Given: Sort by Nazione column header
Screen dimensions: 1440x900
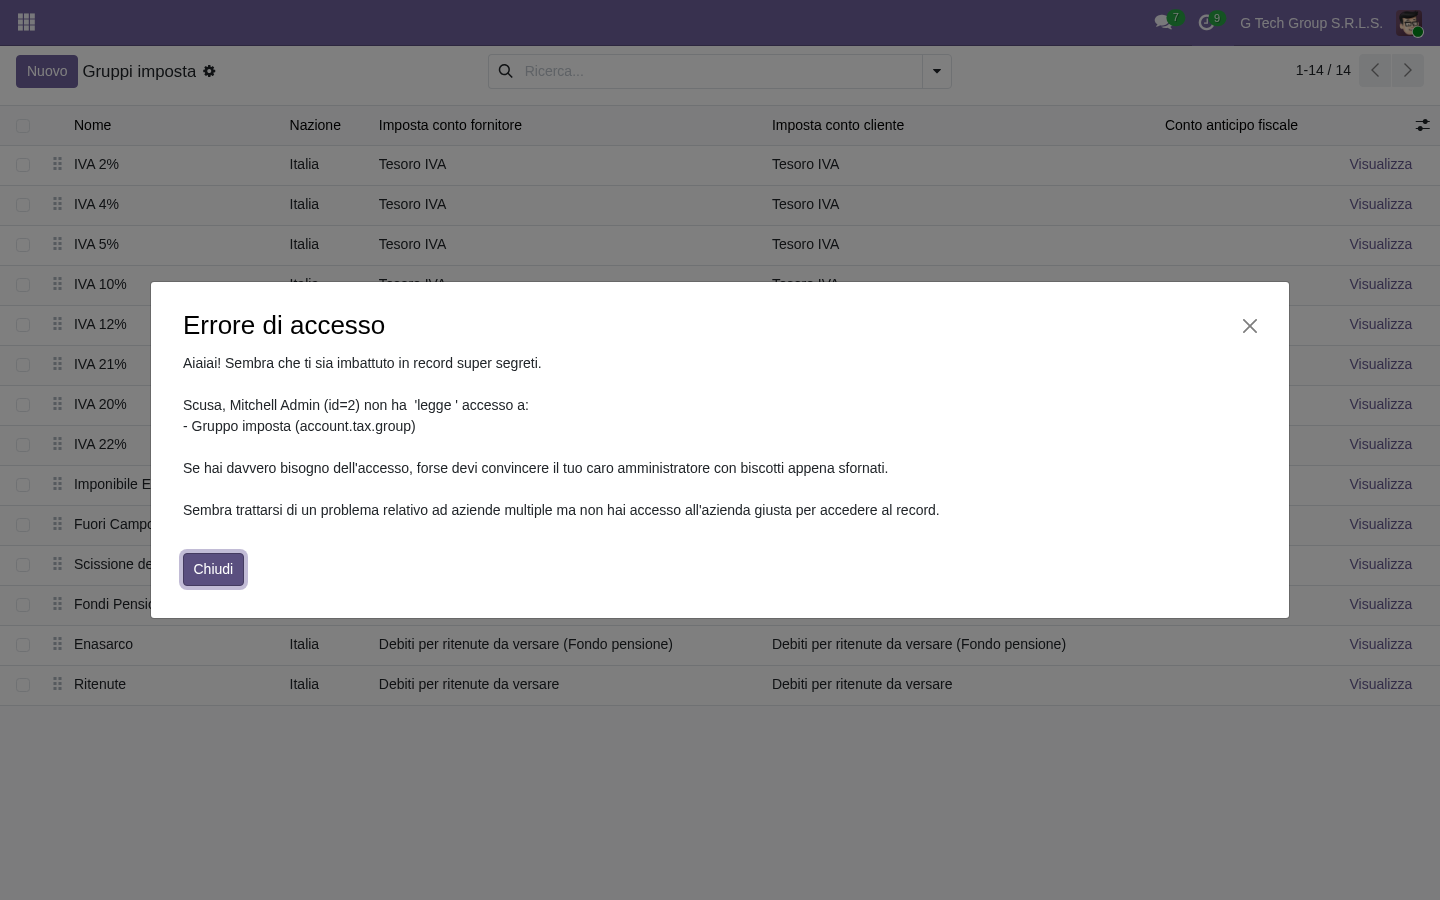Looking at the screenshot, I should [x=315, y=125].
